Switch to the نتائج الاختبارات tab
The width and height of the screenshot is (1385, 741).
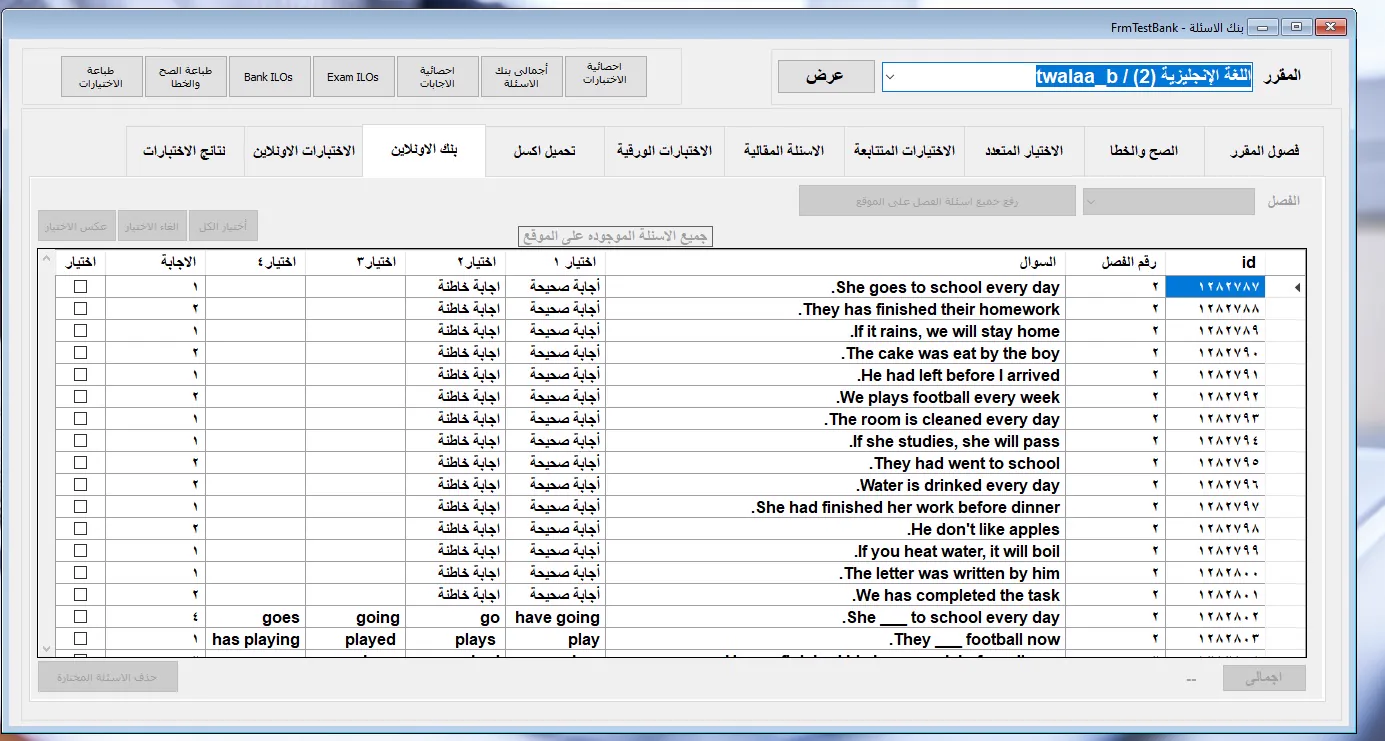point(185,151)
